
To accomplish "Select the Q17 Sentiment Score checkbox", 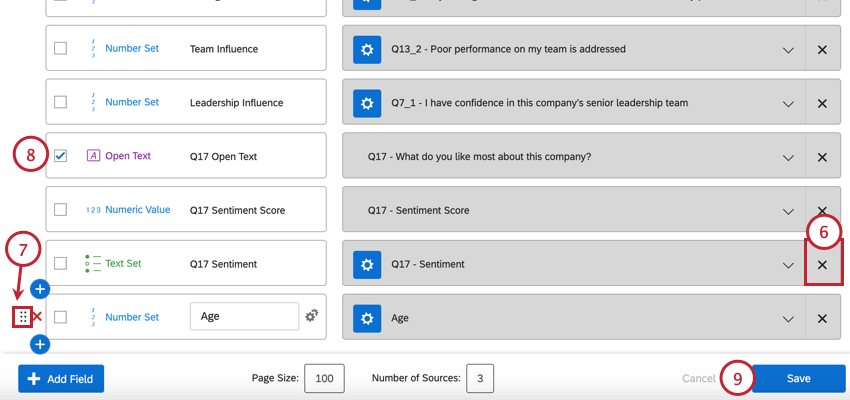I will click(x=61, y=210).
